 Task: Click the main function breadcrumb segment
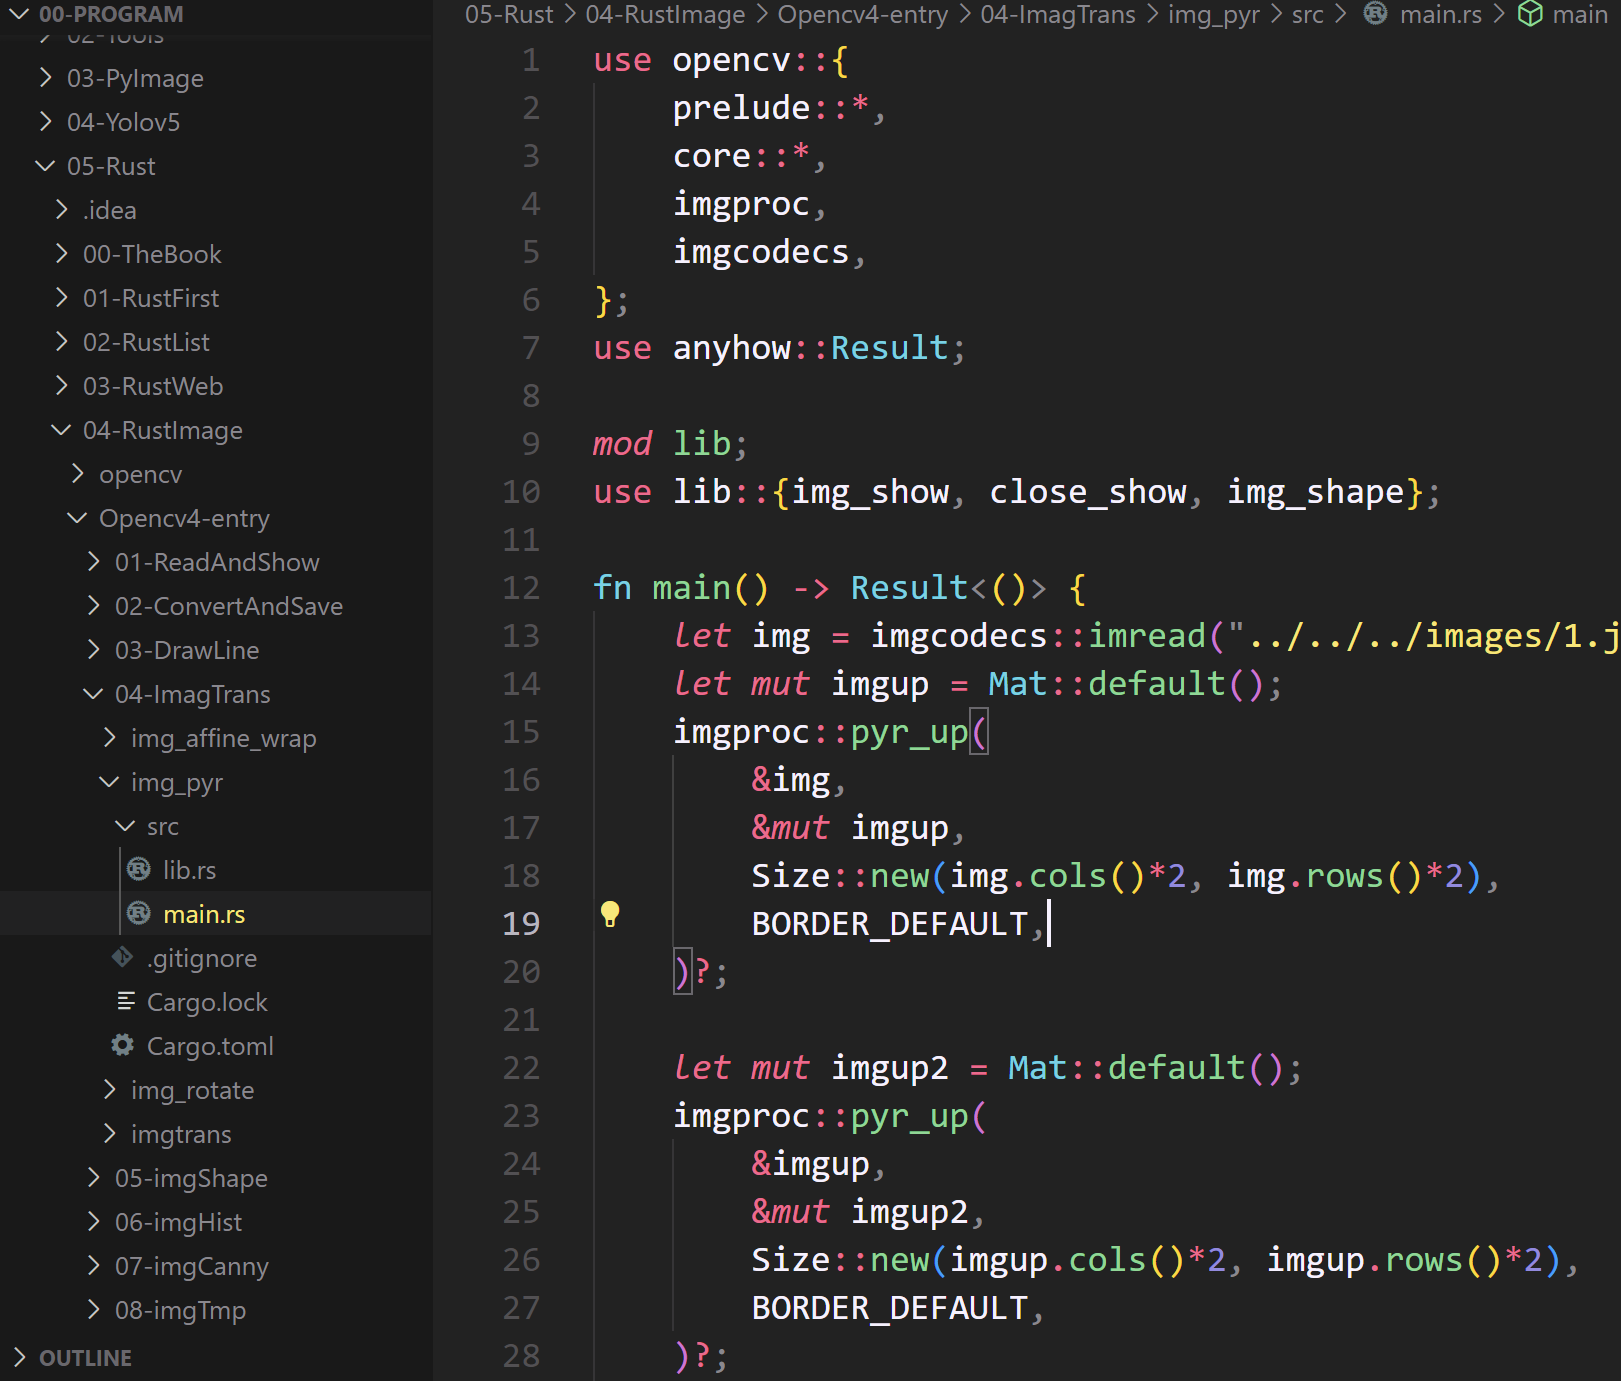point(1580,14)
